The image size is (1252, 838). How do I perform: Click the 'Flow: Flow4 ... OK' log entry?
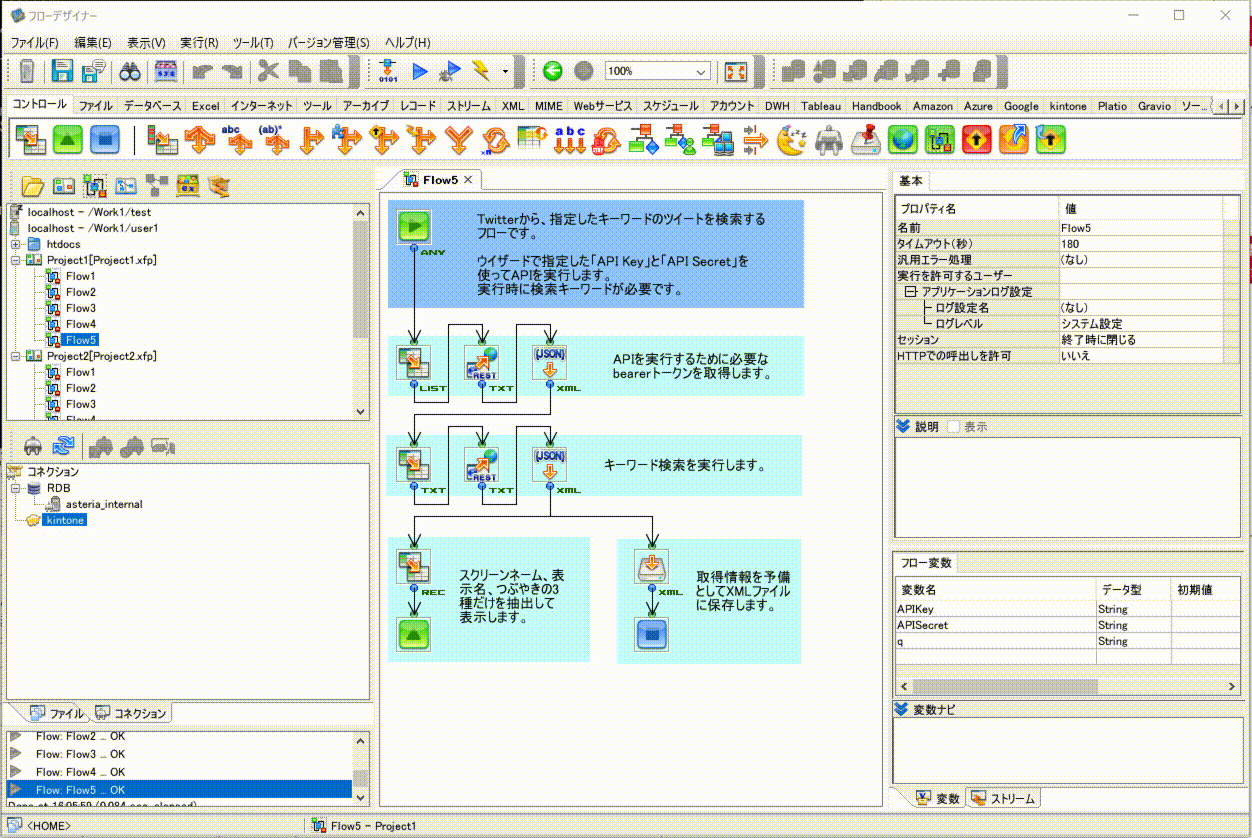(x=179, y=772)
